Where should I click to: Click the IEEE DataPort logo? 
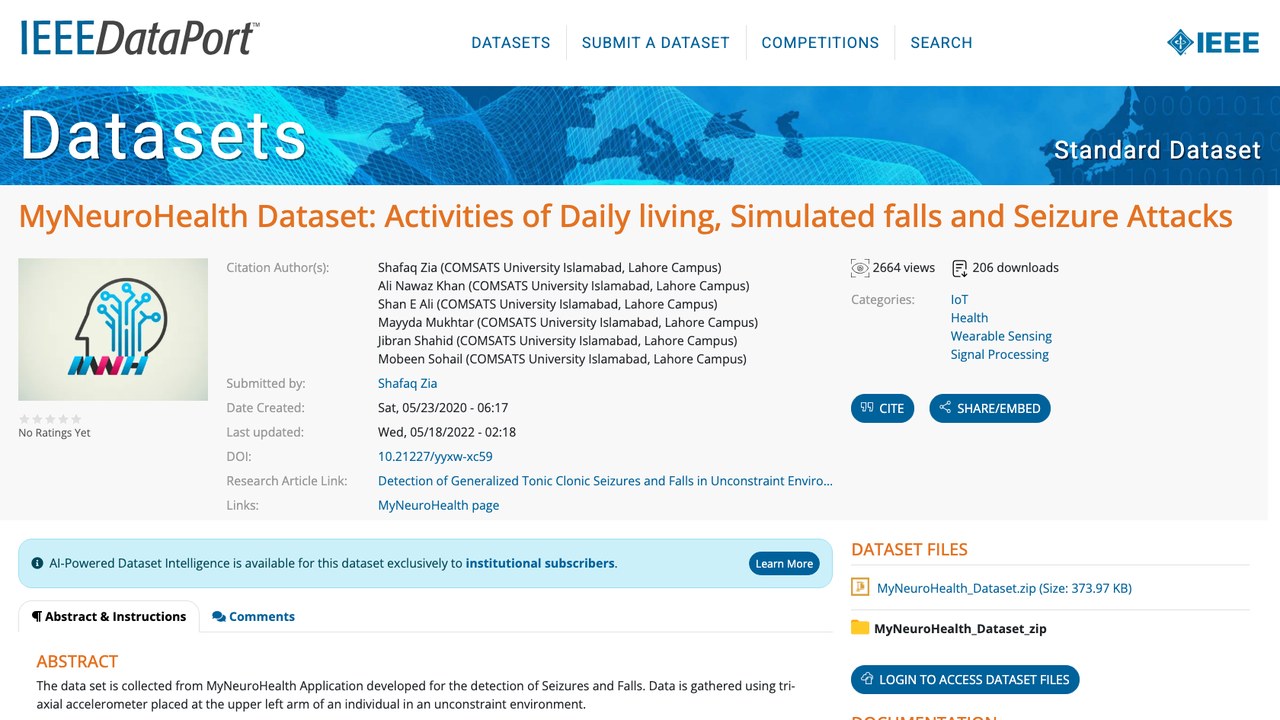[x=139, y=38]
